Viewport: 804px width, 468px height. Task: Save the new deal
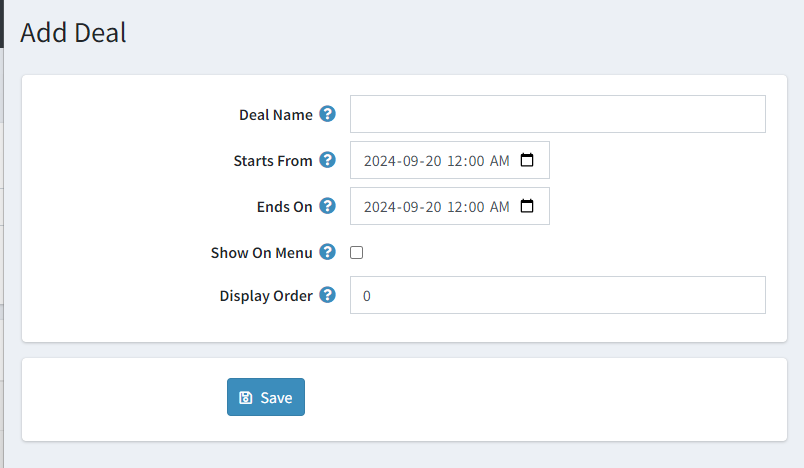click(266, 397)
